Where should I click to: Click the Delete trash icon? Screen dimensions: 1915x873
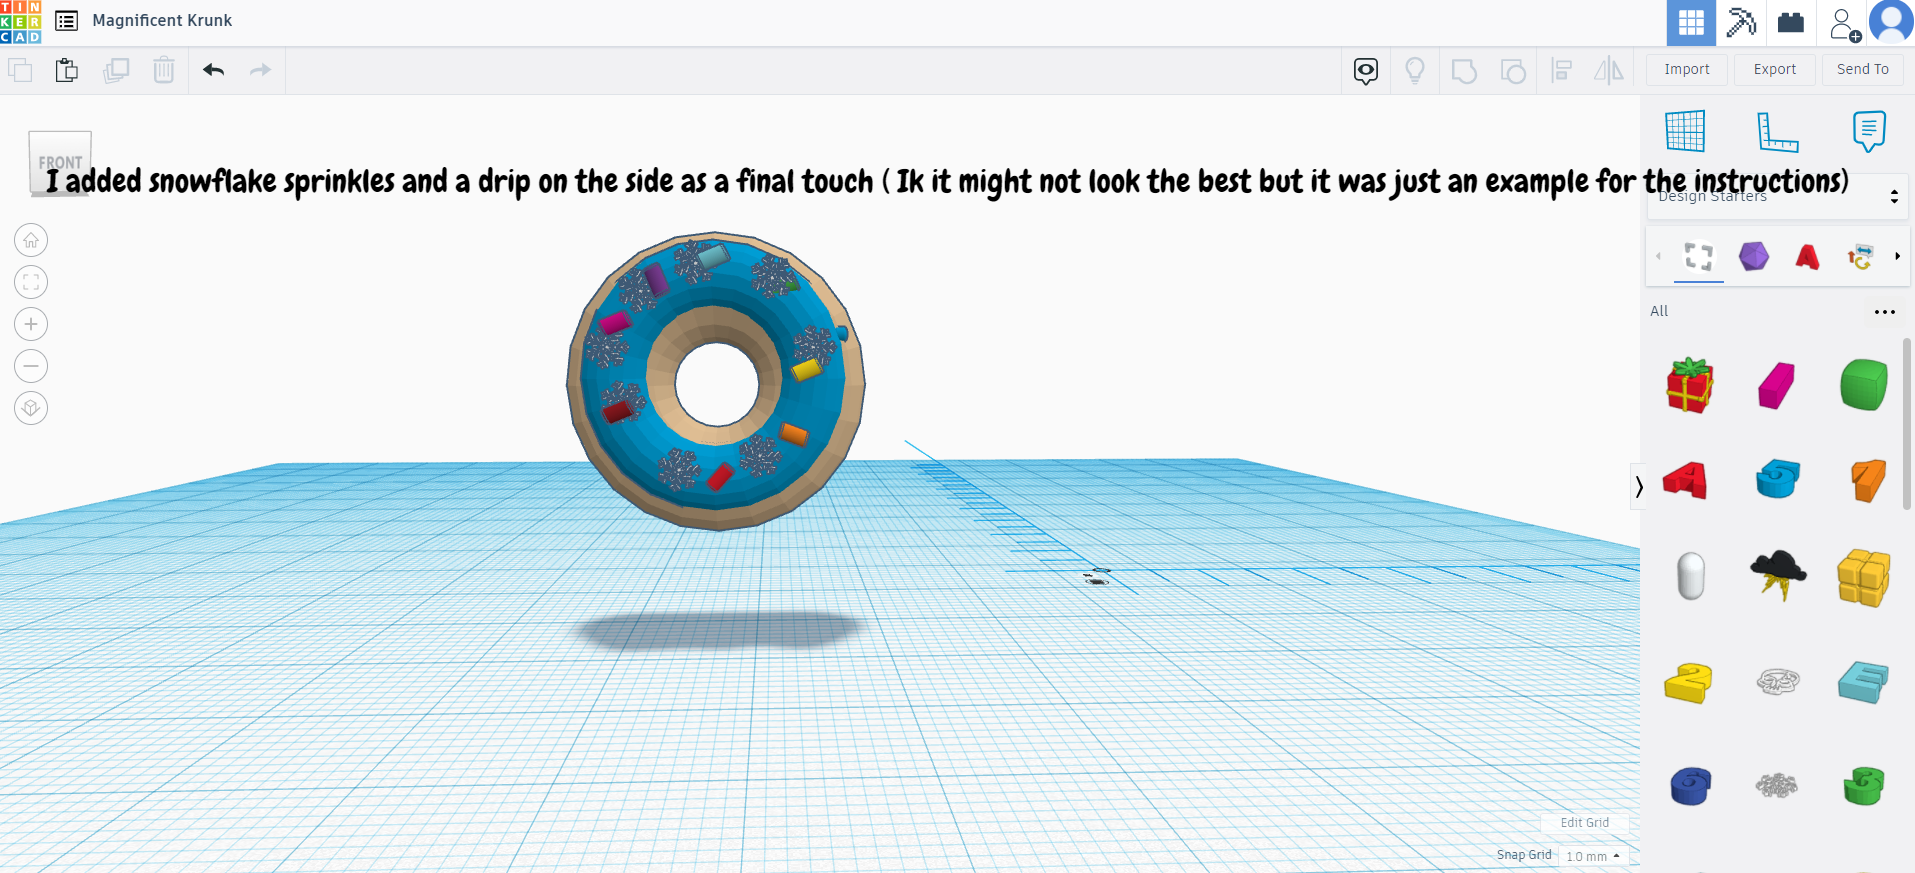click(164, 70)
